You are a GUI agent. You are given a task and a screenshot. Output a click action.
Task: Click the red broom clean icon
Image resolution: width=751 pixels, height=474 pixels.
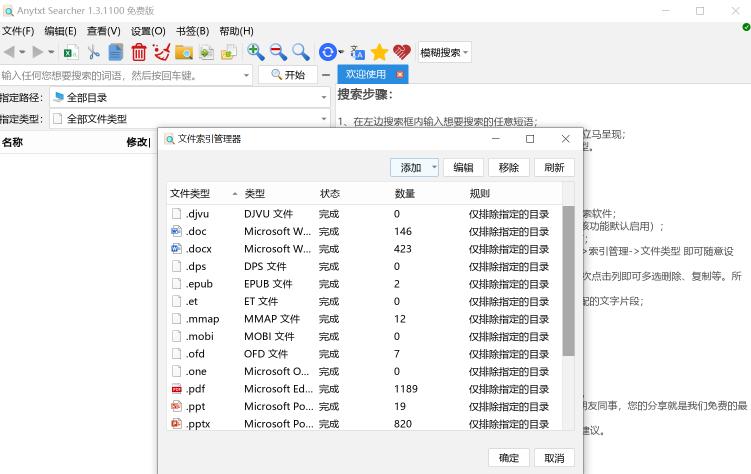161,52
